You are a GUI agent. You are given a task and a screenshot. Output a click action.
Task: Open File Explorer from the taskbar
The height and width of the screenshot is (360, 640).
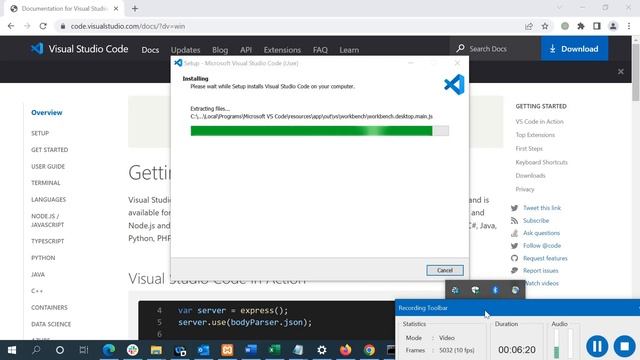coord(156,350)
